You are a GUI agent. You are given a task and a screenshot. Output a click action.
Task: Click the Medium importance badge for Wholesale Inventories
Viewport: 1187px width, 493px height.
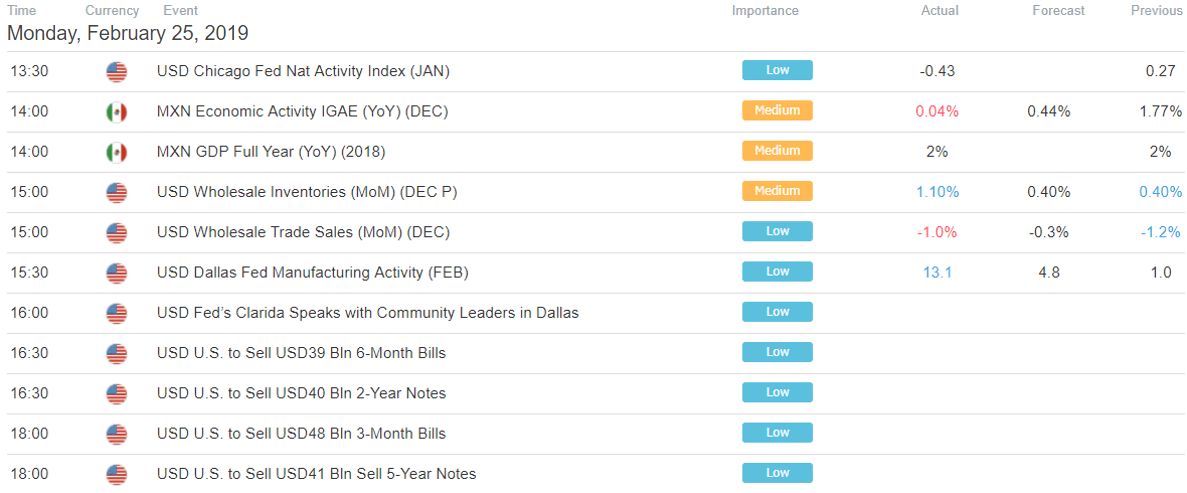pos(777,191)
